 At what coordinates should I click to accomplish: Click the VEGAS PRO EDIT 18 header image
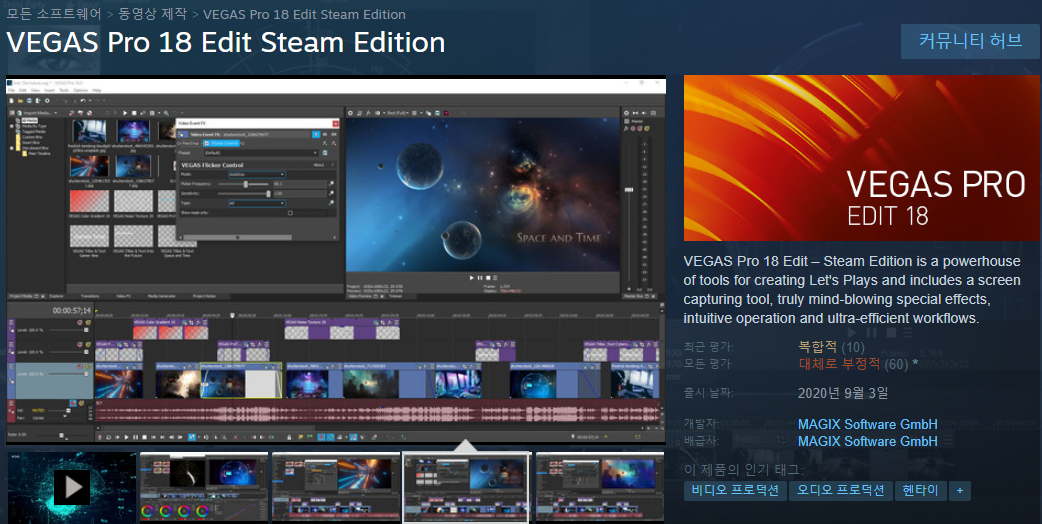[861, 158]
